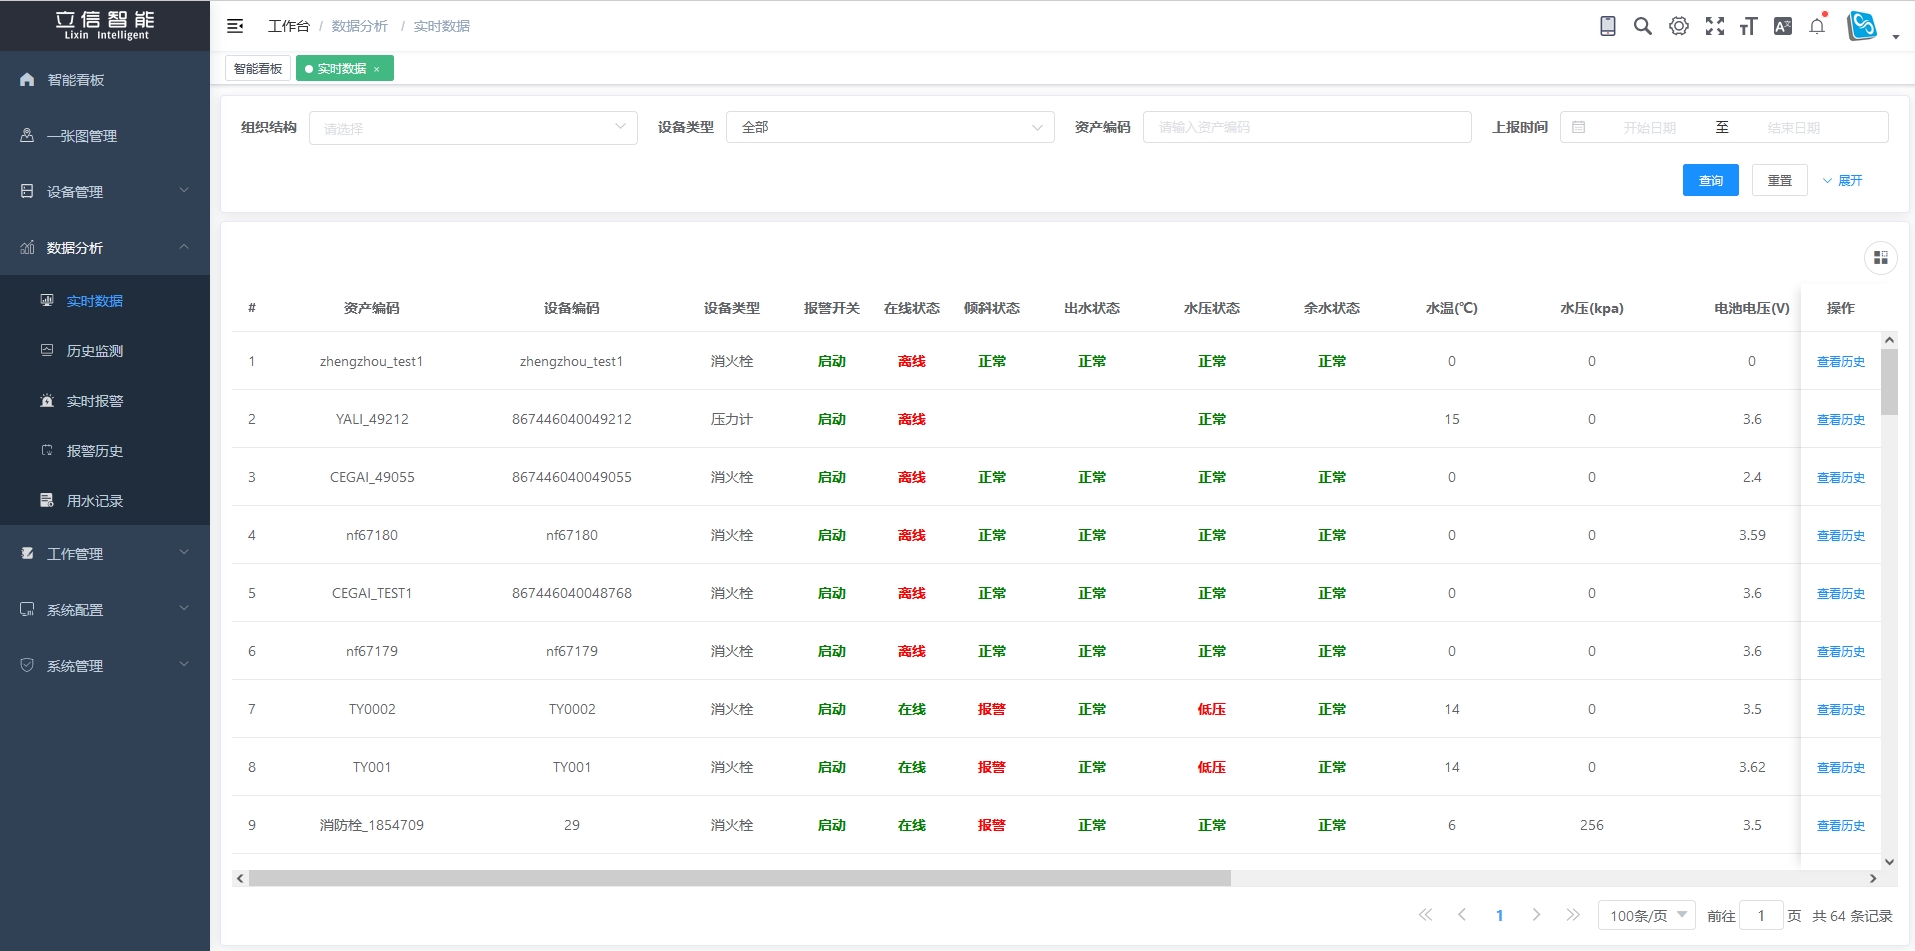Open the dropdown caret beside avatar
The width and height of the screenshot is (1915, 951).
[x=1896, y=37]
